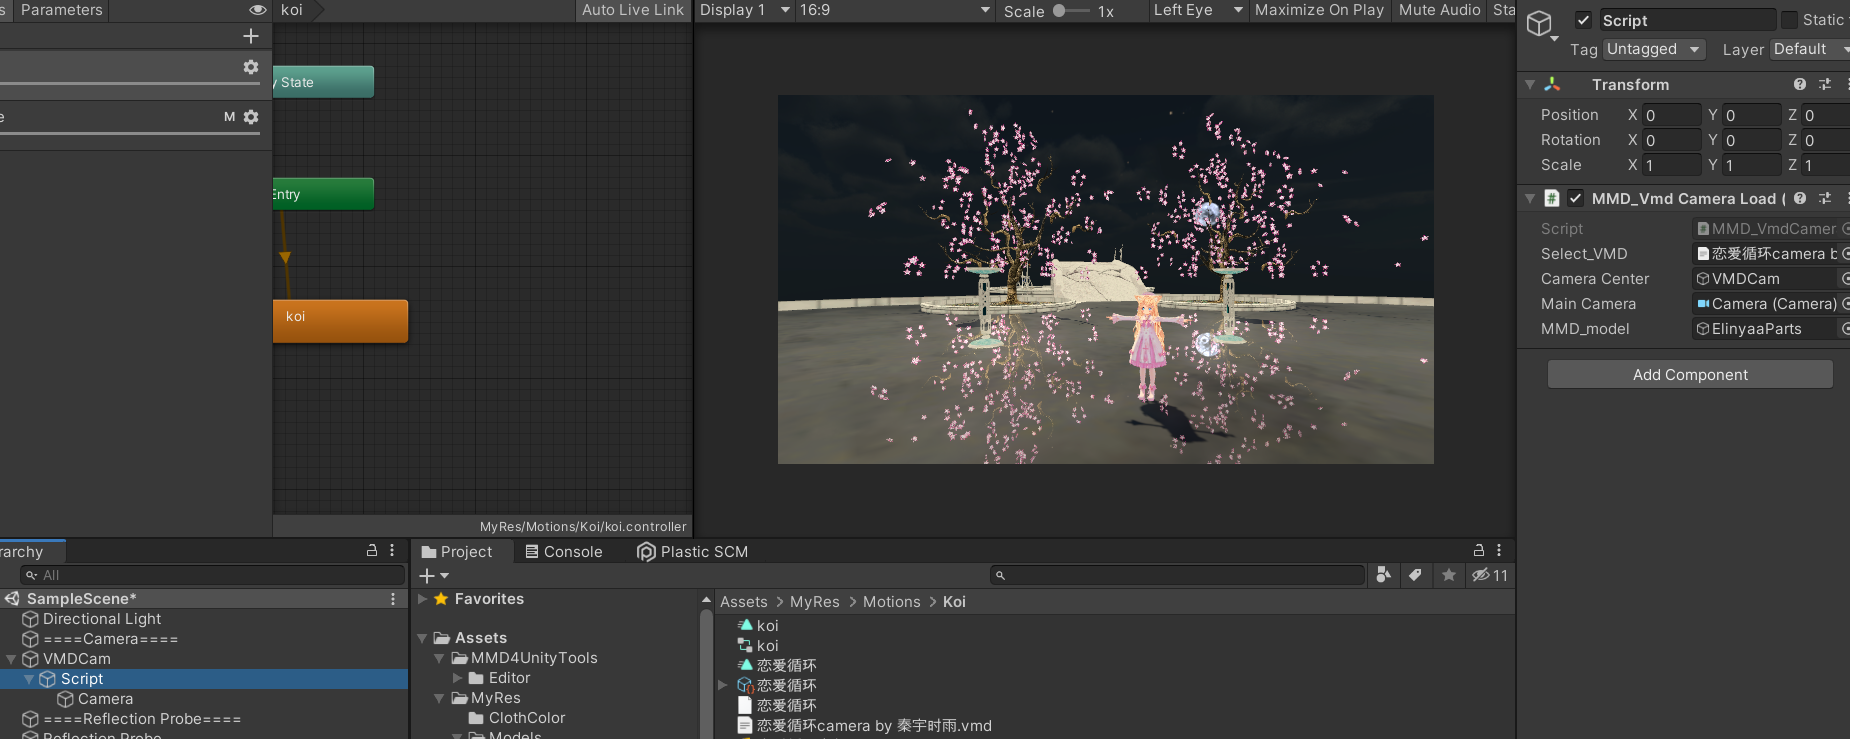
Task: Open the Untagged Tag dropdown
Action: 1654,49
